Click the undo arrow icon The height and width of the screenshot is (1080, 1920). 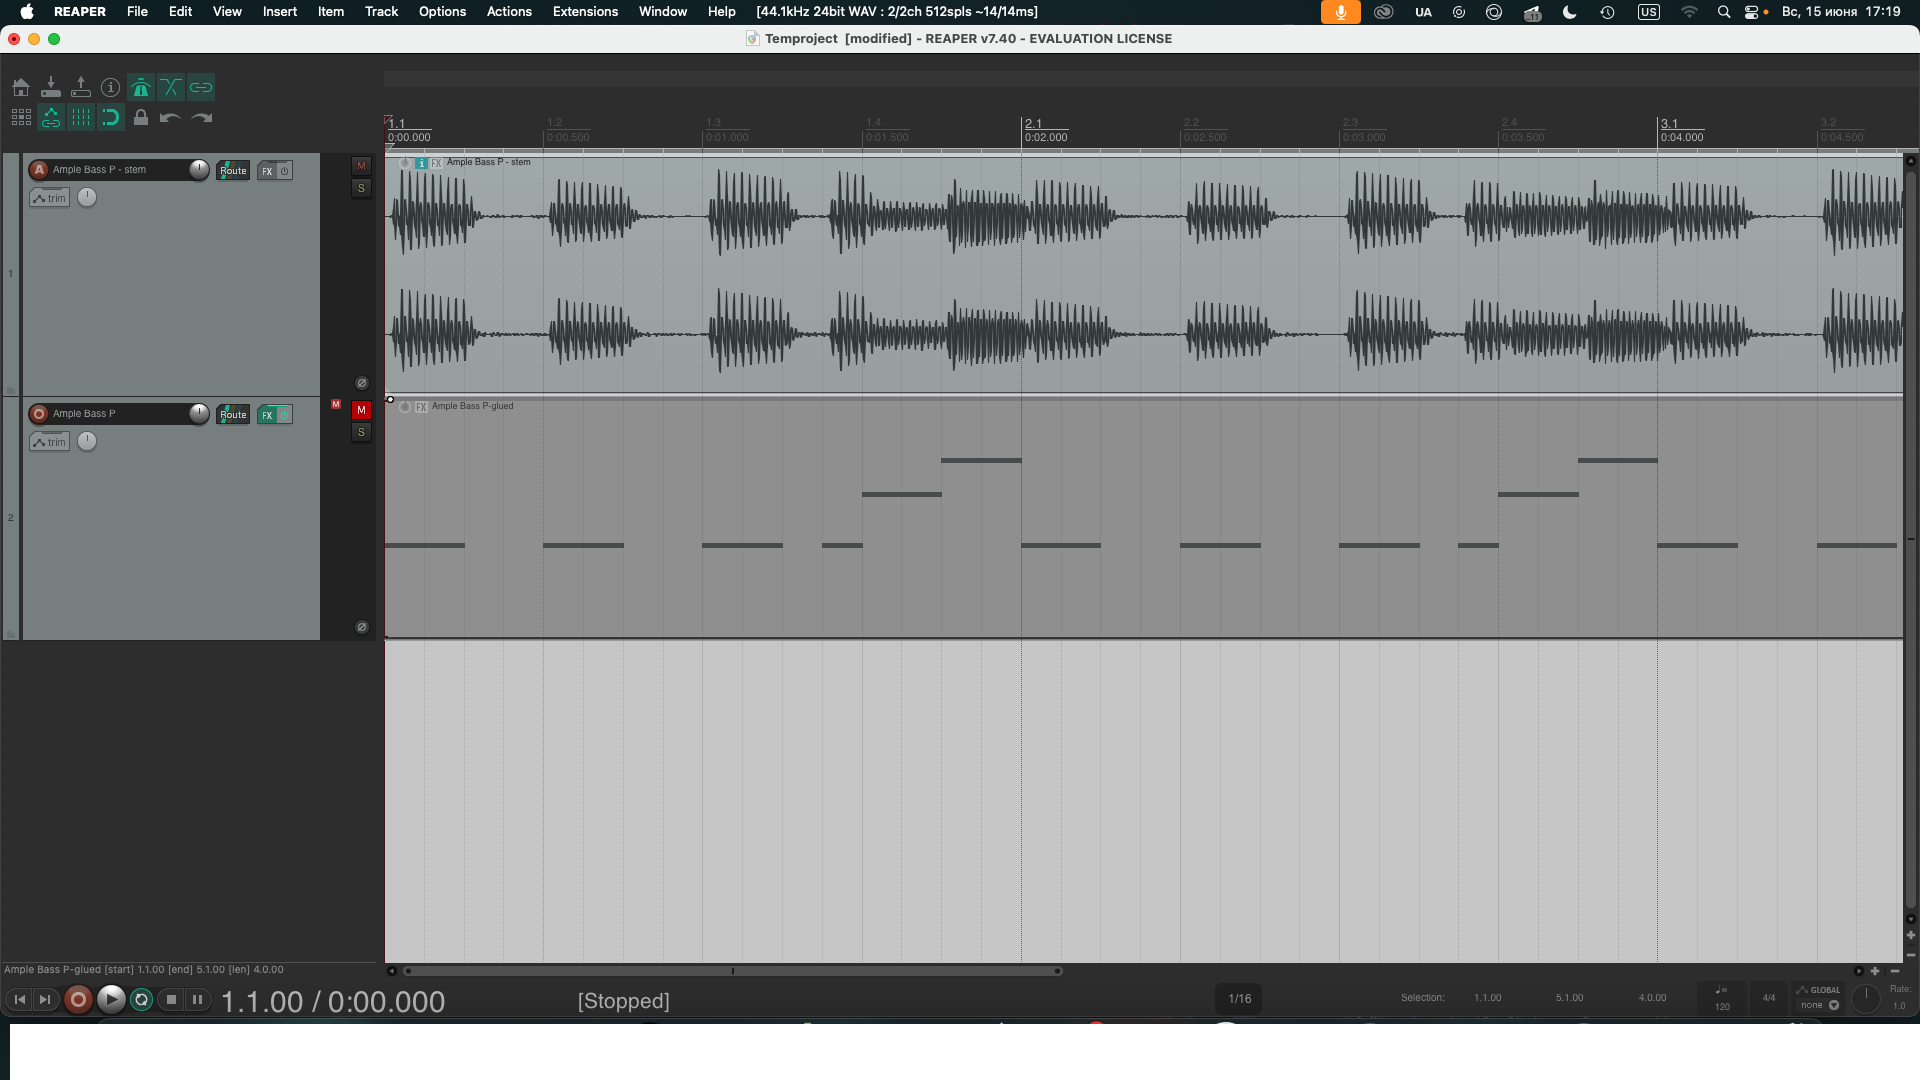point(170,118)
